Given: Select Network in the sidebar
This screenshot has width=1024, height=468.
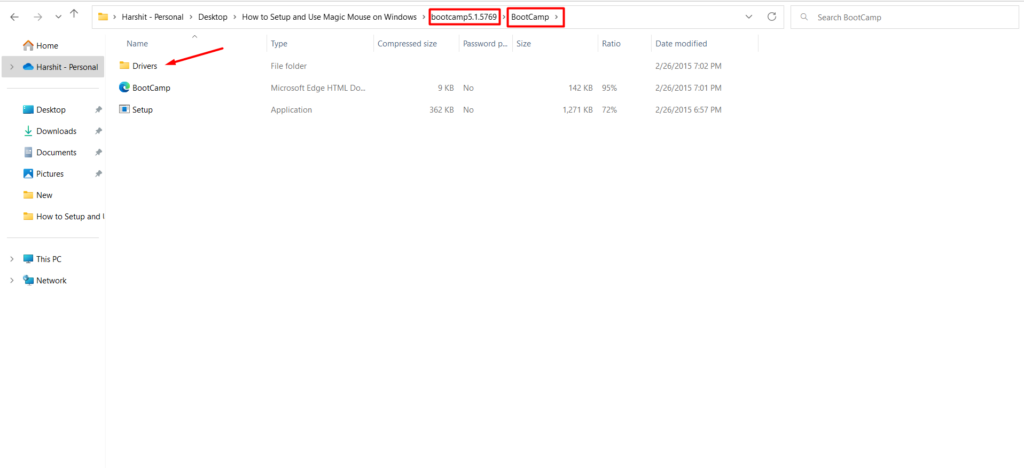Looking at the screenshot, I should [51, 281].
